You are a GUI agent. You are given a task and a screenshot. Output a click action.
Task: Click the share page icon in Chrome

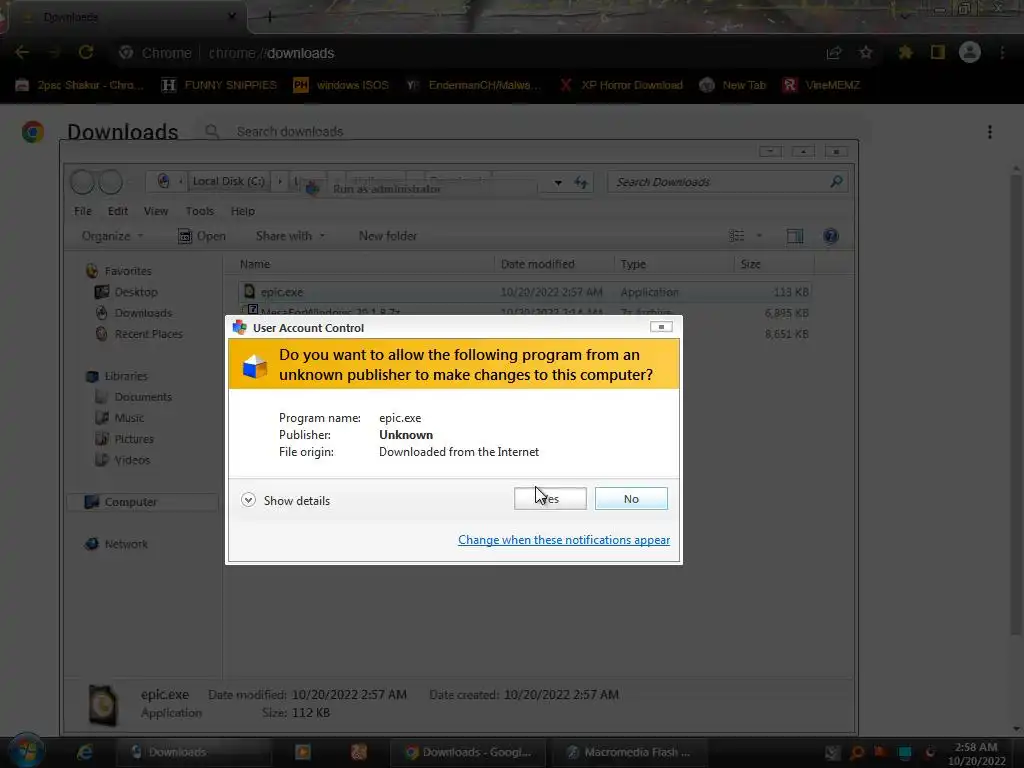834,53
